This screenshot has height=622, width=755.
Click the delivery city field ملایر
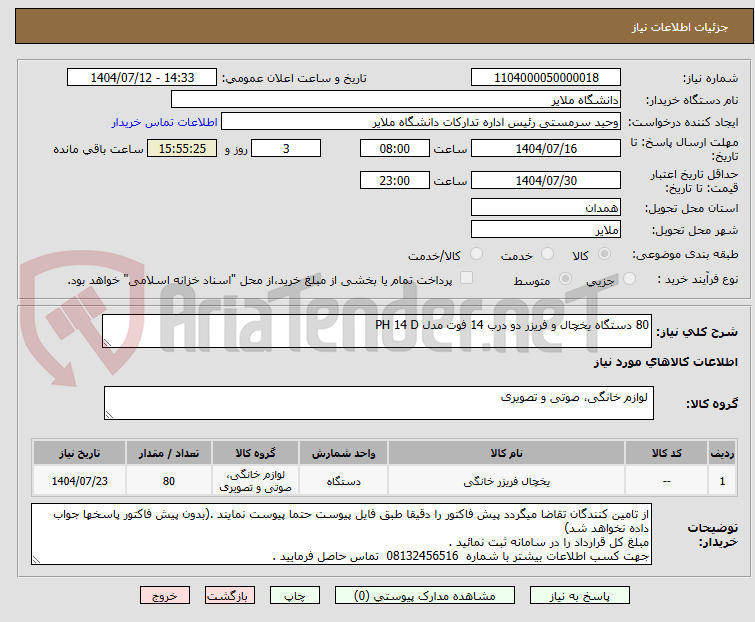point(546,230)
